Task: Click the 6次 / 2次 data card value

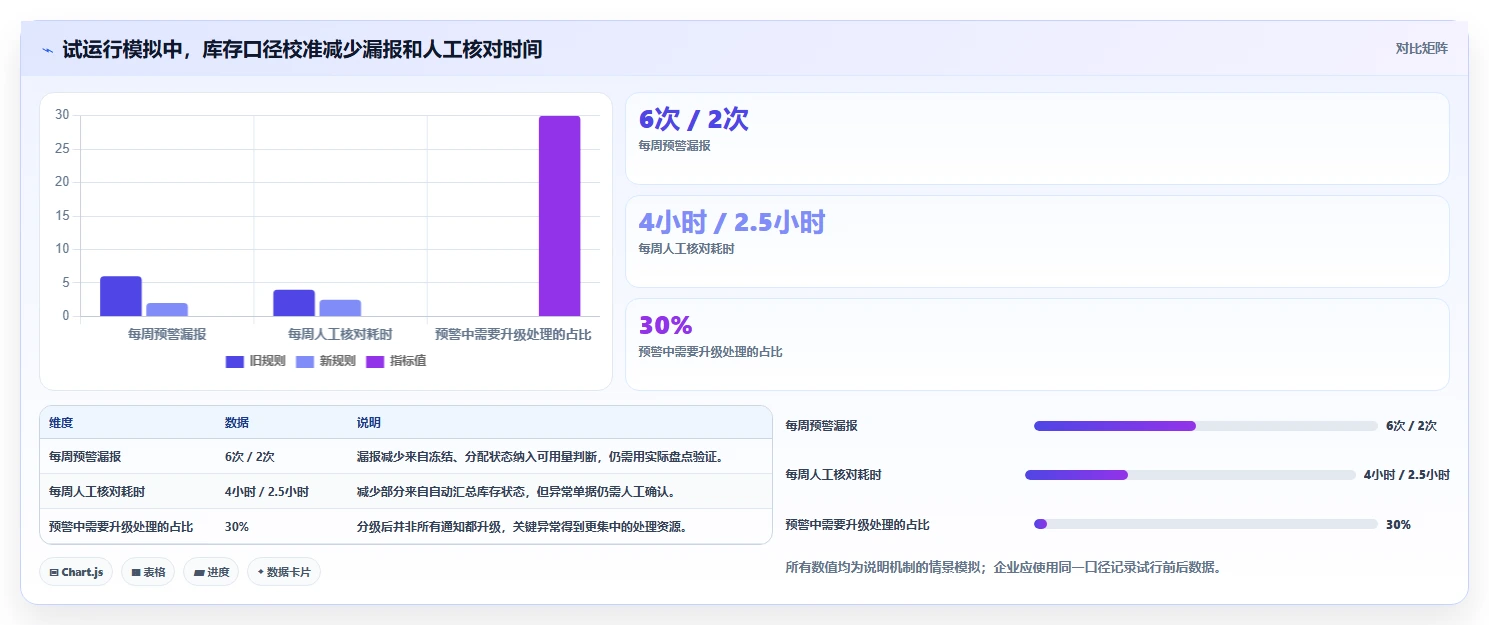Action: [694, 119]
